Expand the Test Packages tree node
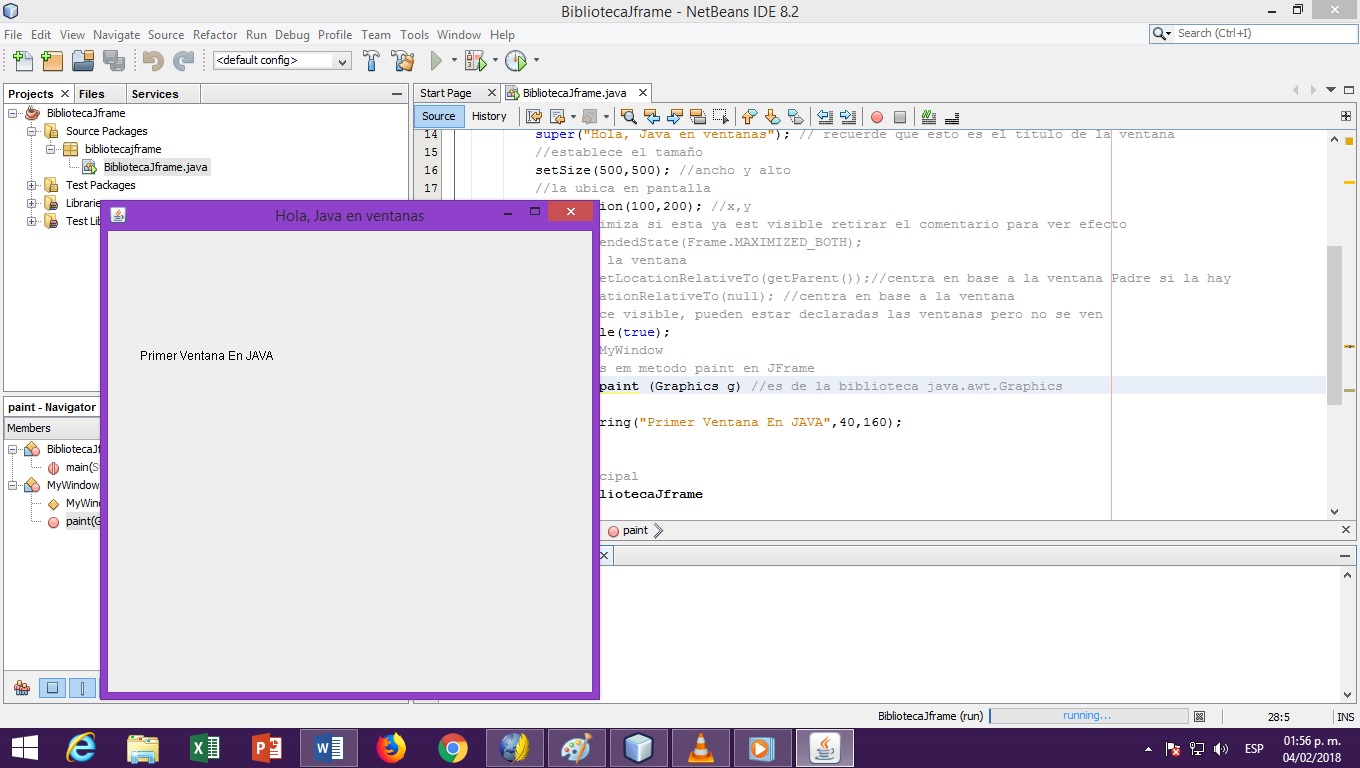 [x=31, y=185]
